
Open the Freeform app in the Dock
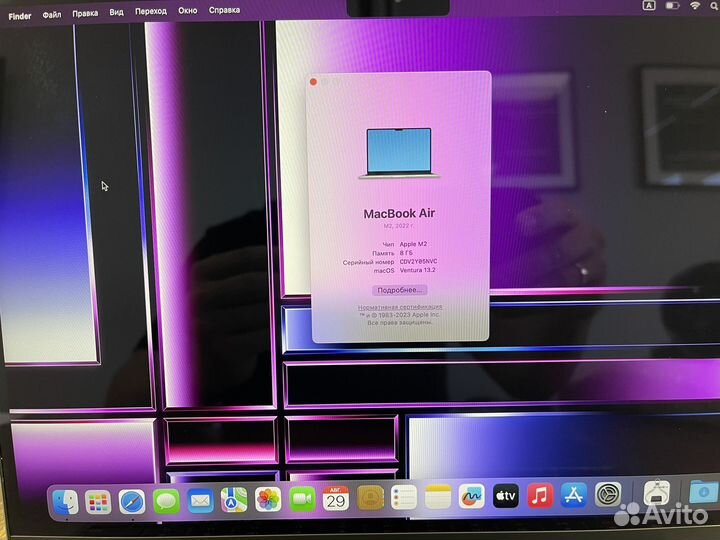[472, 496]
